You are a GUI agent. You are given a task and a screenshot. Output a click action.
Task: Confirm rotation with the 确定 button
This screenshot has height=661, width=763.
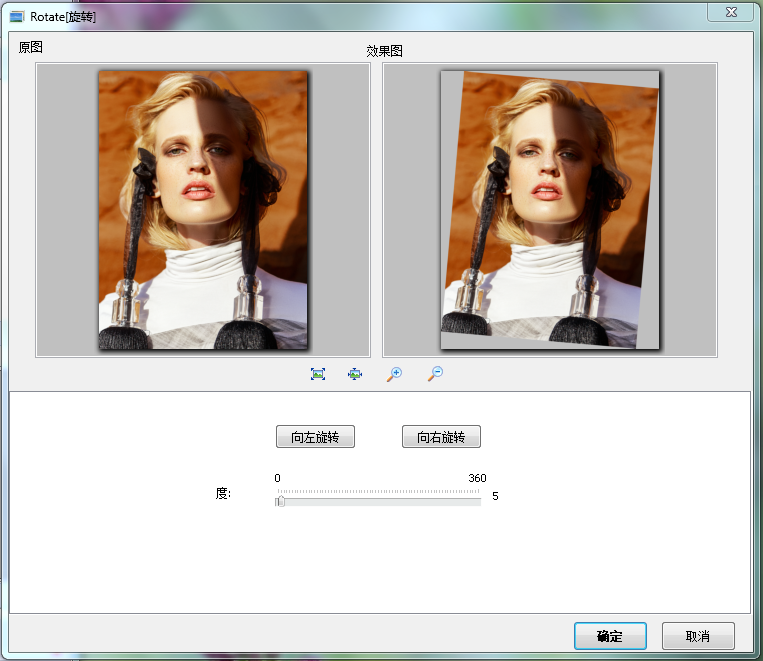(610, 636)
